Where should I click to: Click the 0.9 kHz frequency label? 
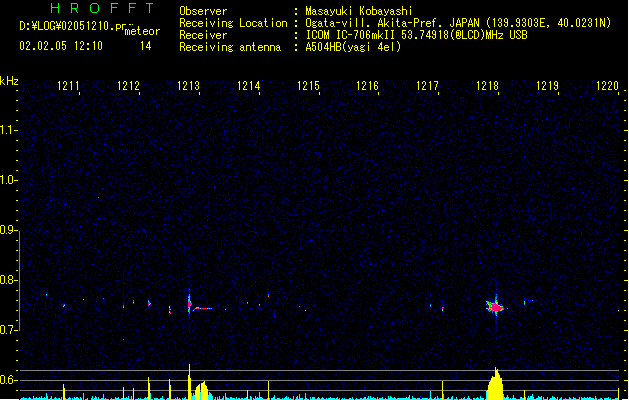[x=8, y=230]
